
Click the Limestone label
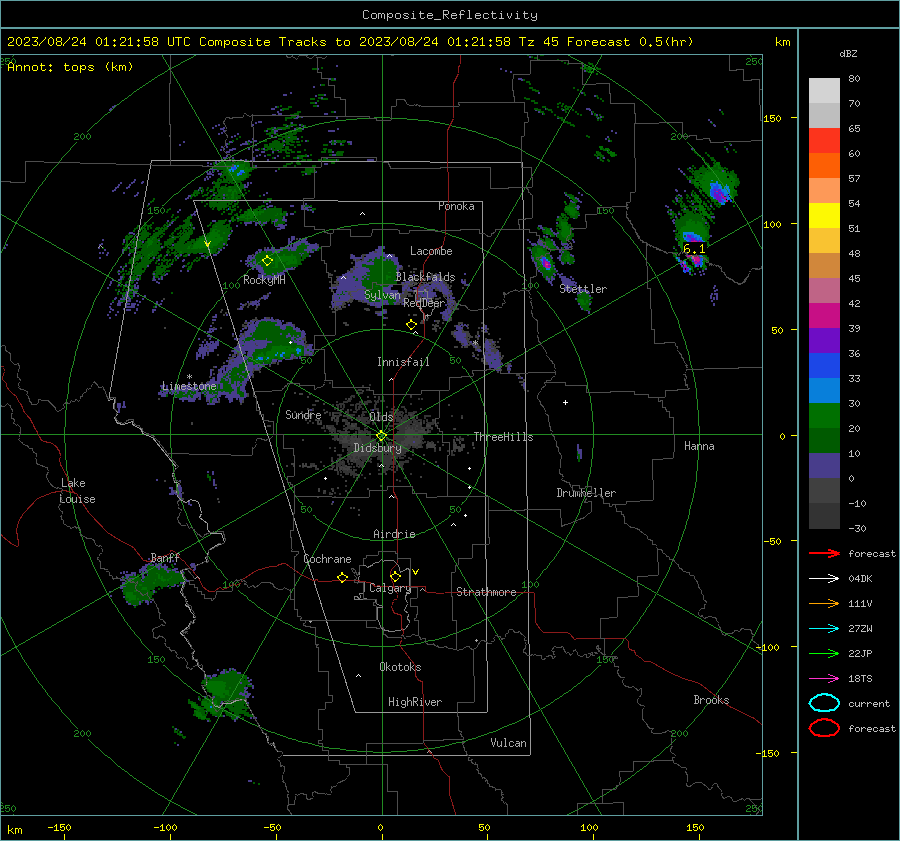[x=189, y=386]
